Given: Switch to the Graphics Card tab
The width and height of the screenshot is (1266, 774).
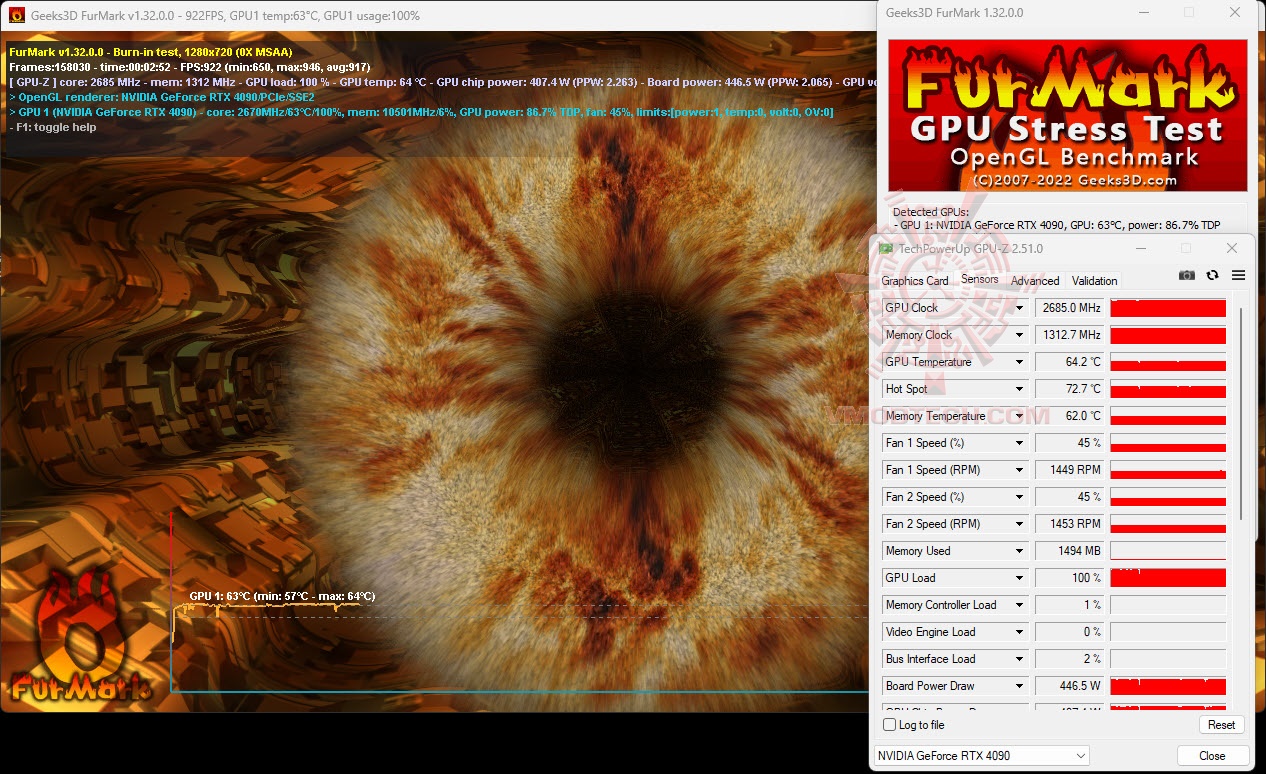Looking at the screenshot, I should [915, 281].
